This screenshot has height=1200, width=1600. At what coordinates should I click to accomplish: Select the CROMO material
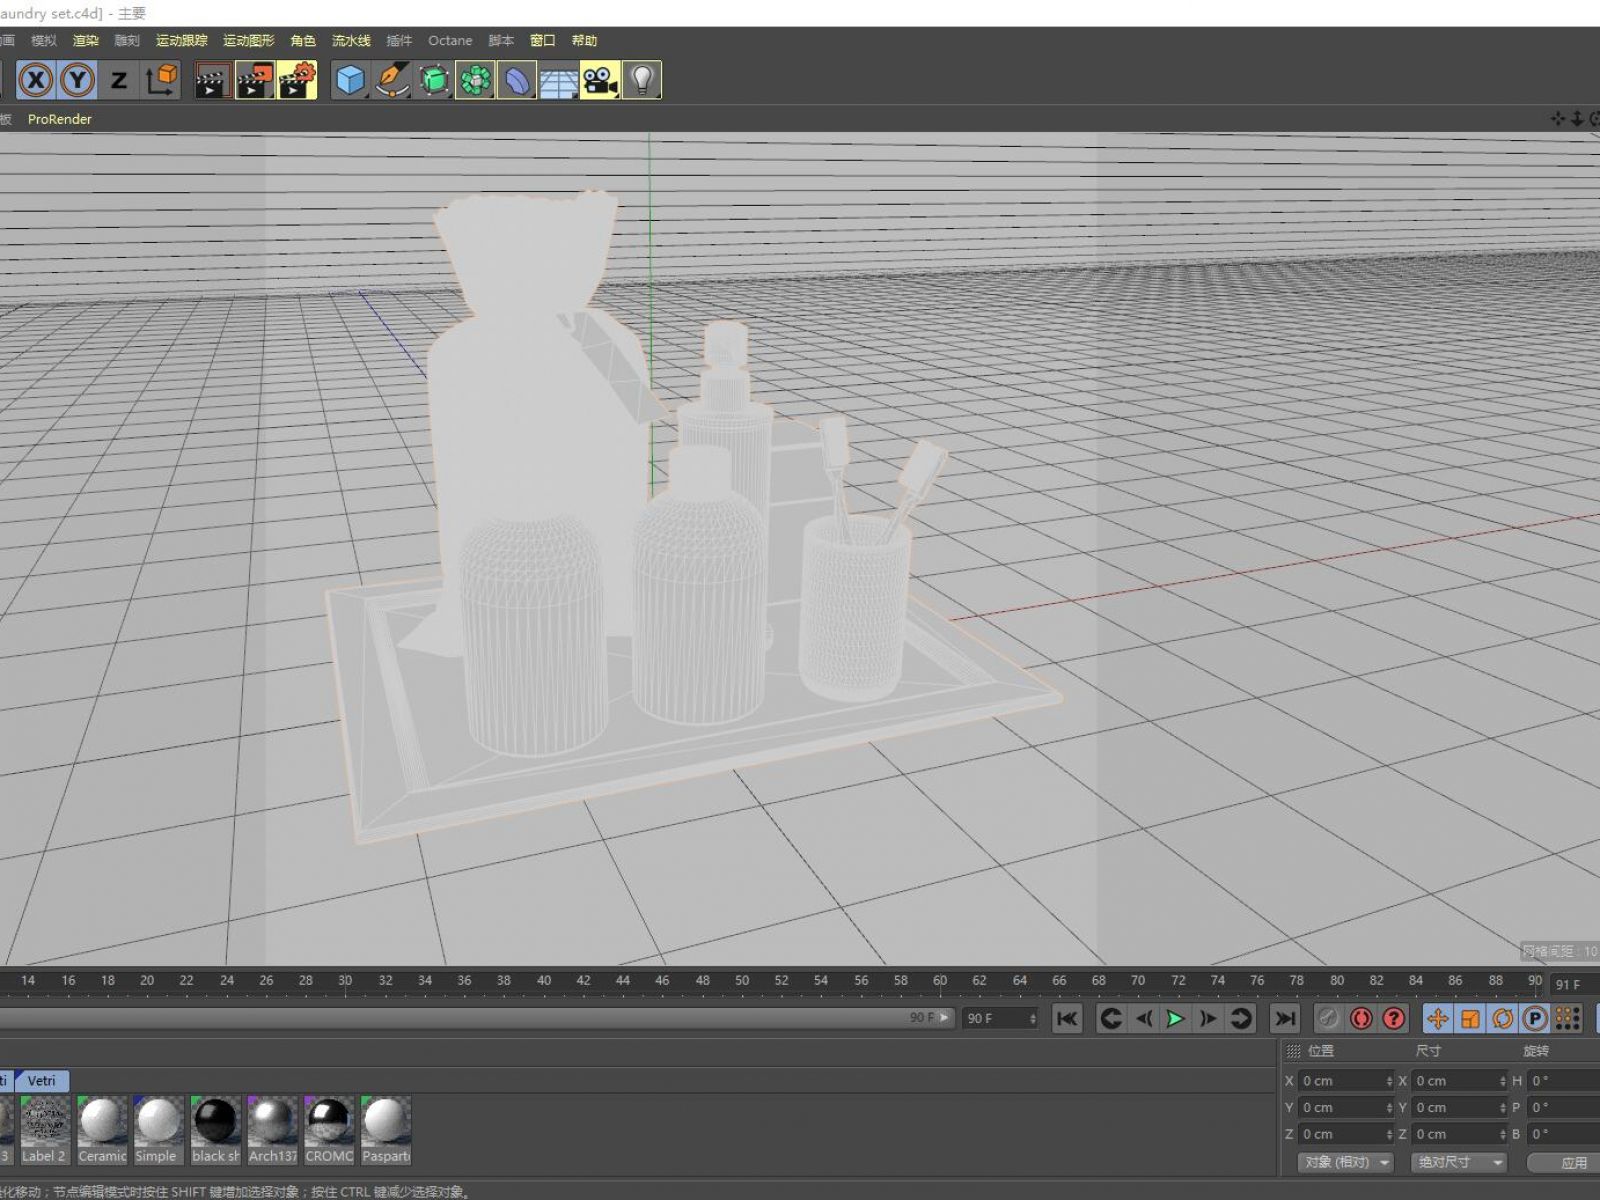(329, 1130)
